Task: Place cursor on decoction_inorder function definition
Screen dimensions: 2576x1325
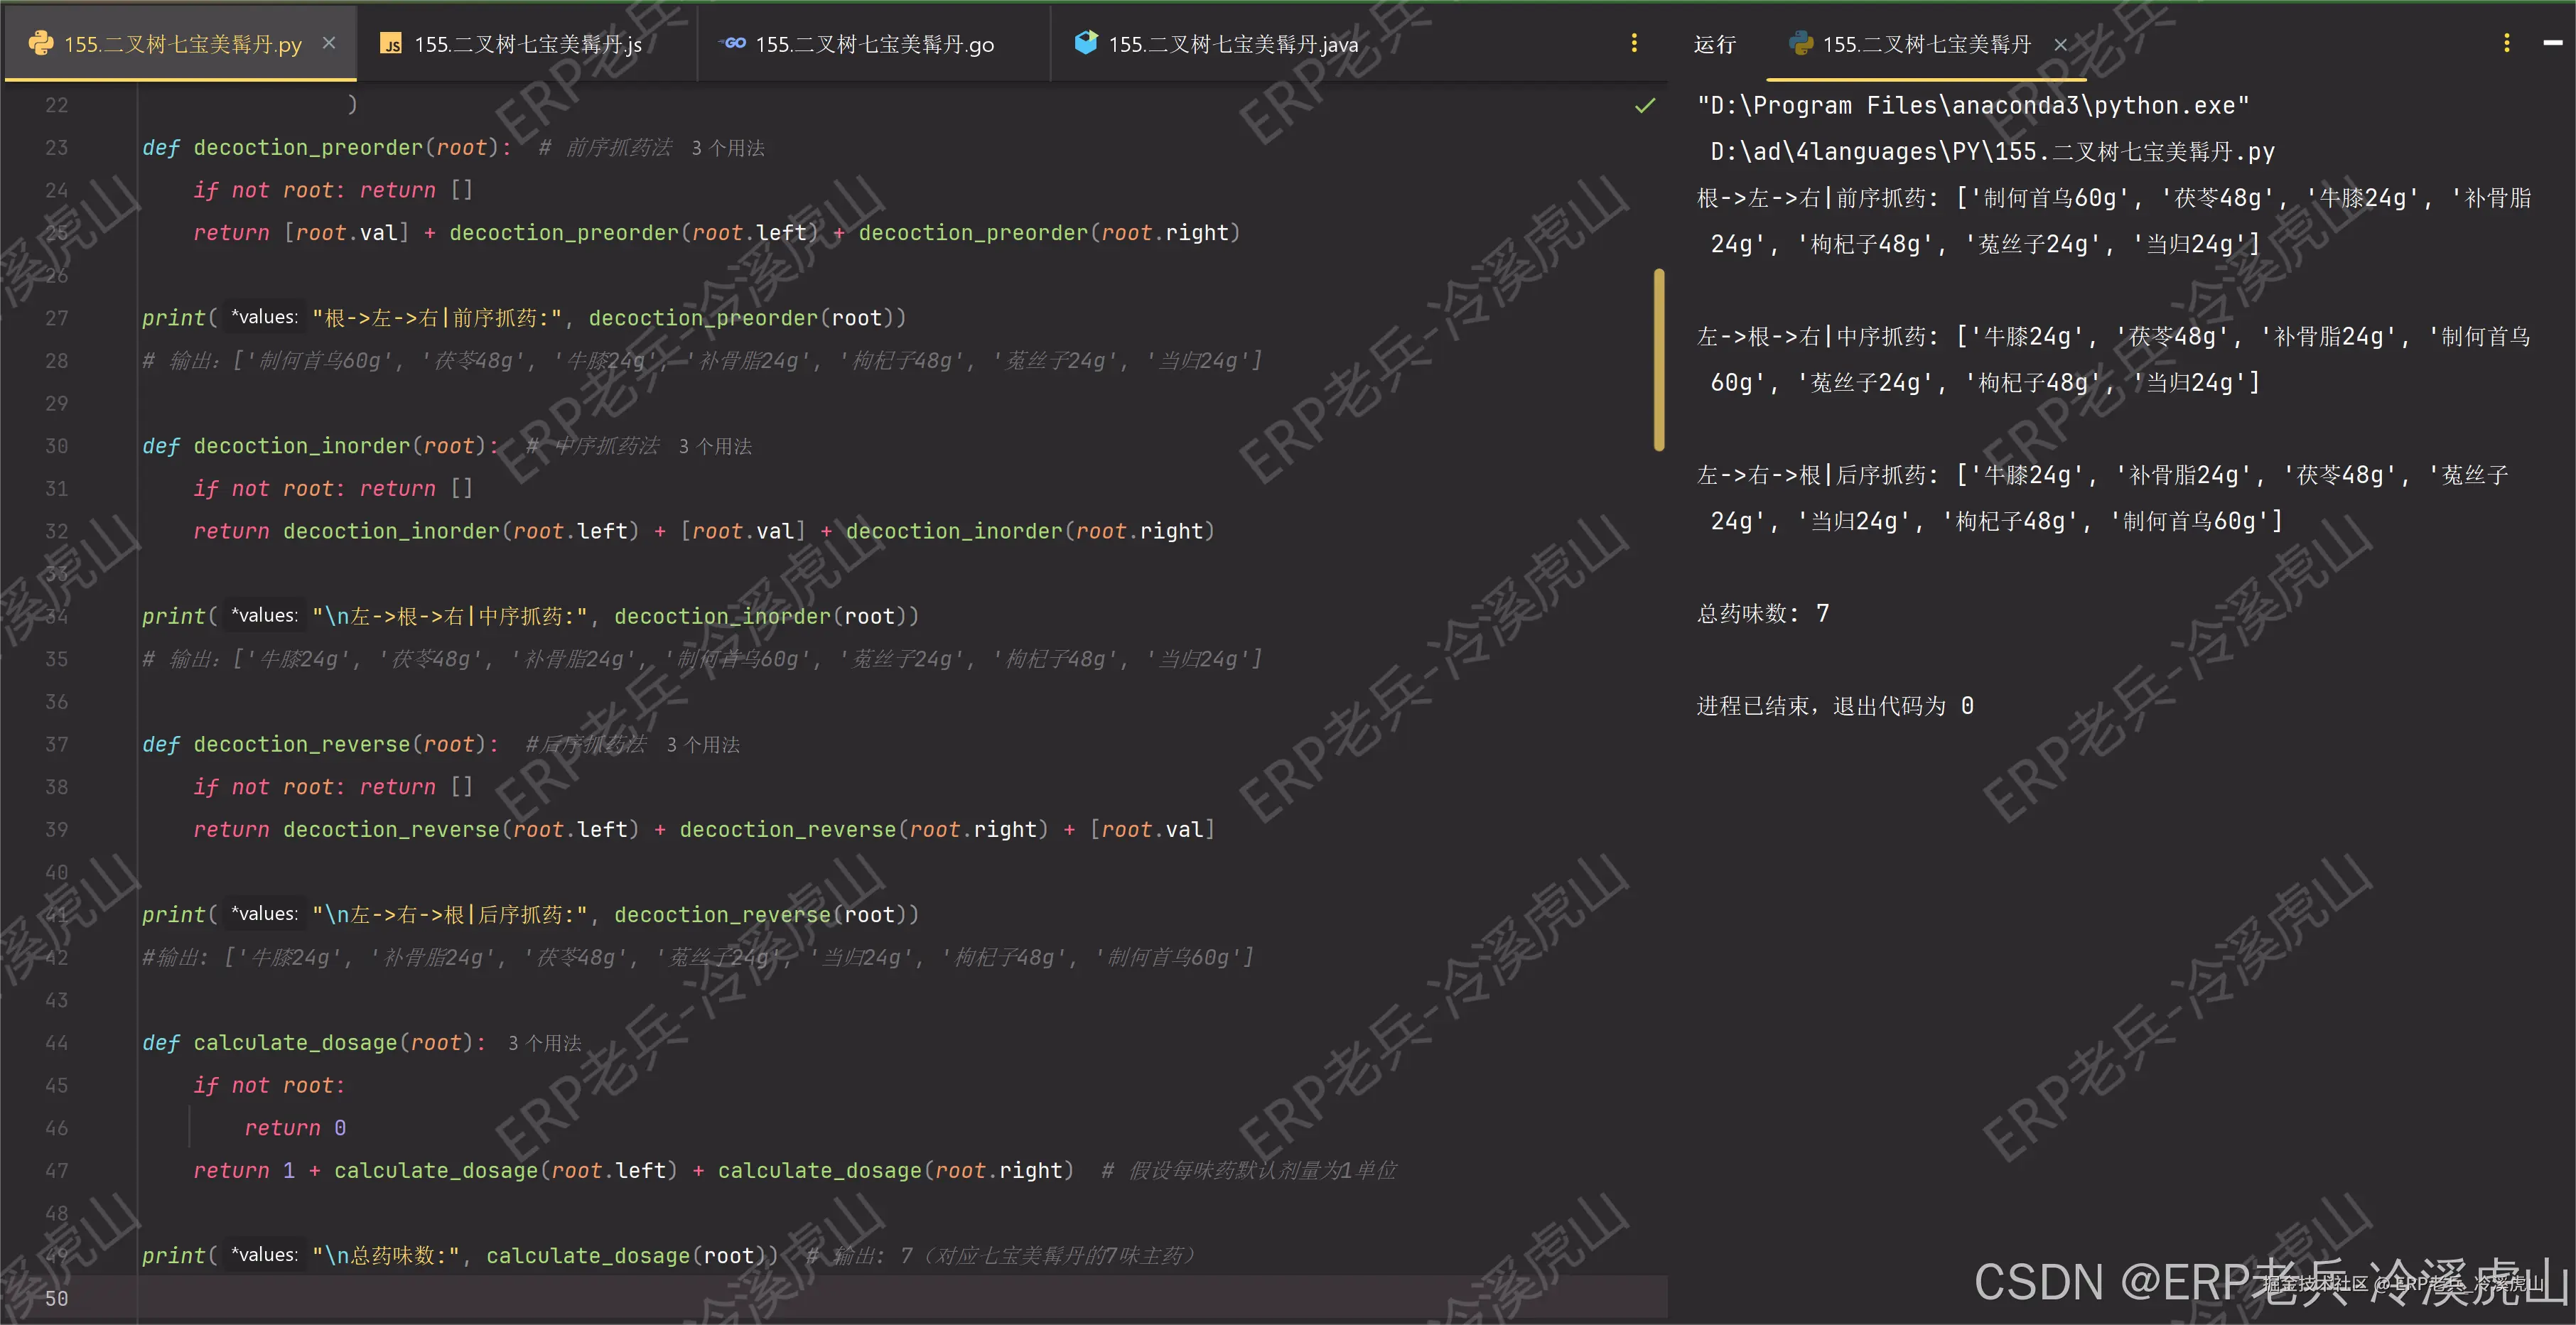Action: click(301, 446)
